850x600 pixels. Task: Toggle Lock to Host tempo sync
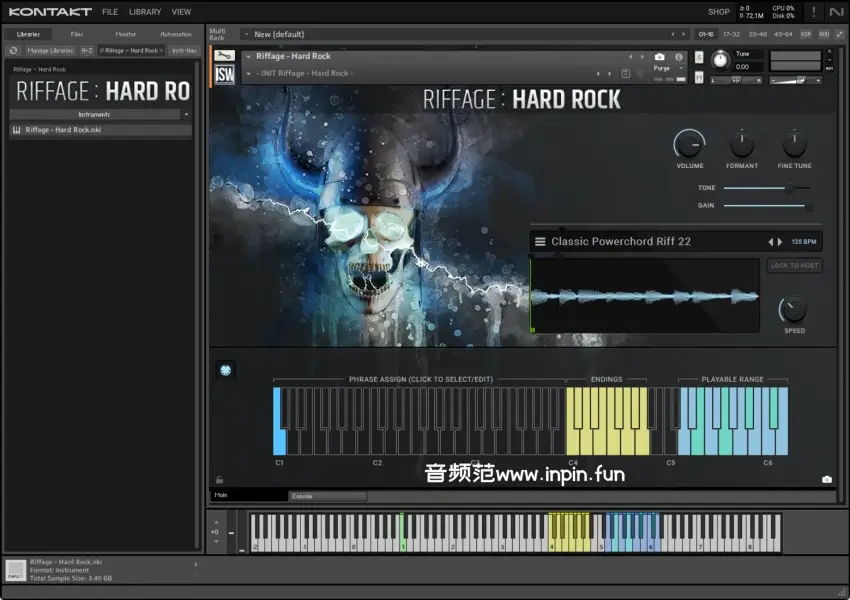pos(794,266)
